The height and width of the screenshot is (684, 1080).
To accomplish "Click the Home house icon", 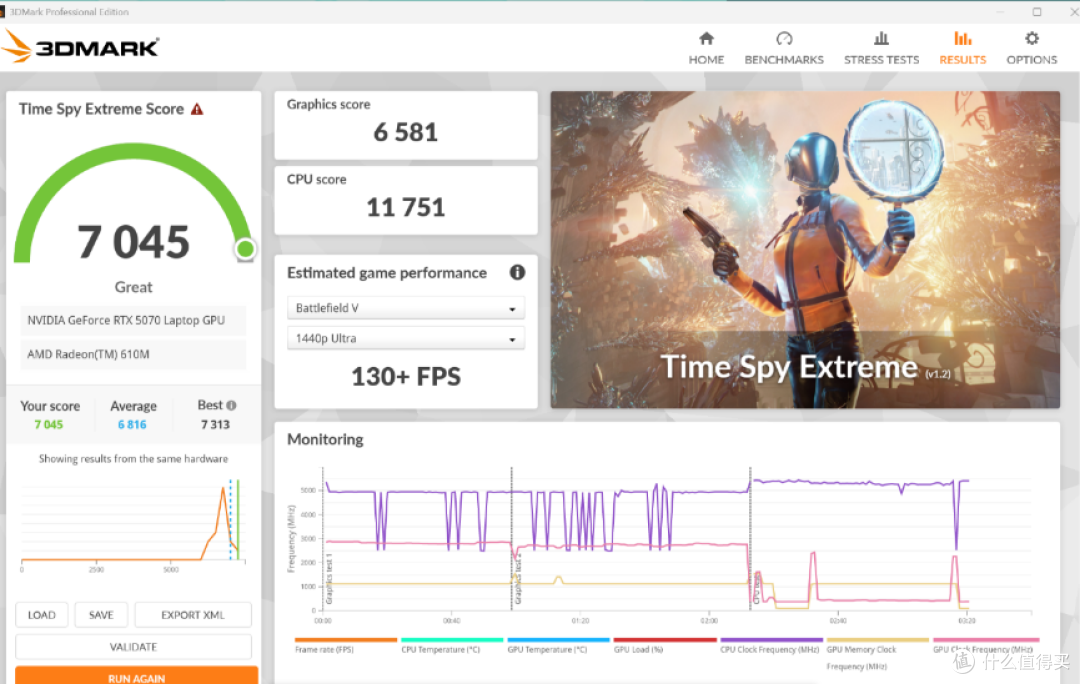I will (706, 39).
